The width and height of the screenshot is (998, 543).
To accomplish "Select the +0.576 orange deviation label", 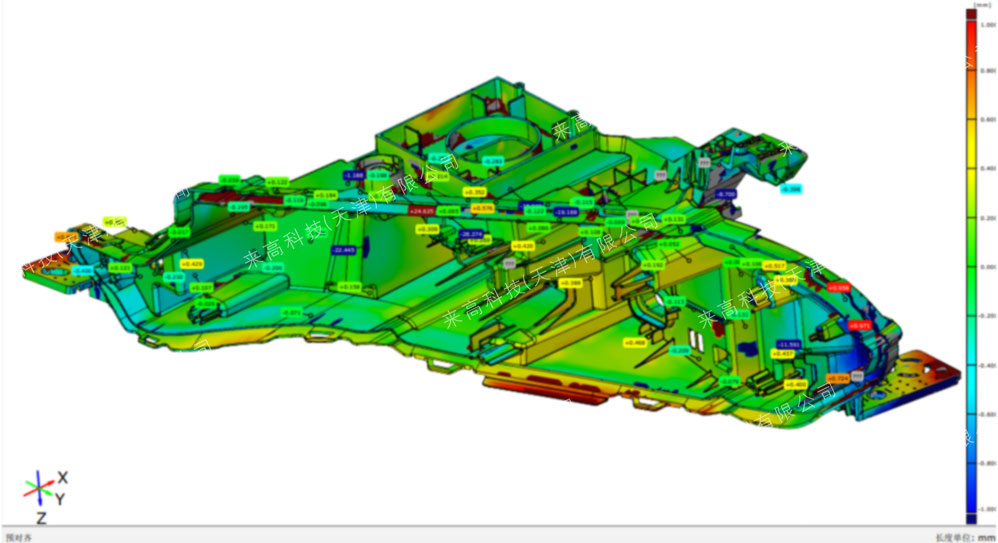I will [x=483, y=207].
